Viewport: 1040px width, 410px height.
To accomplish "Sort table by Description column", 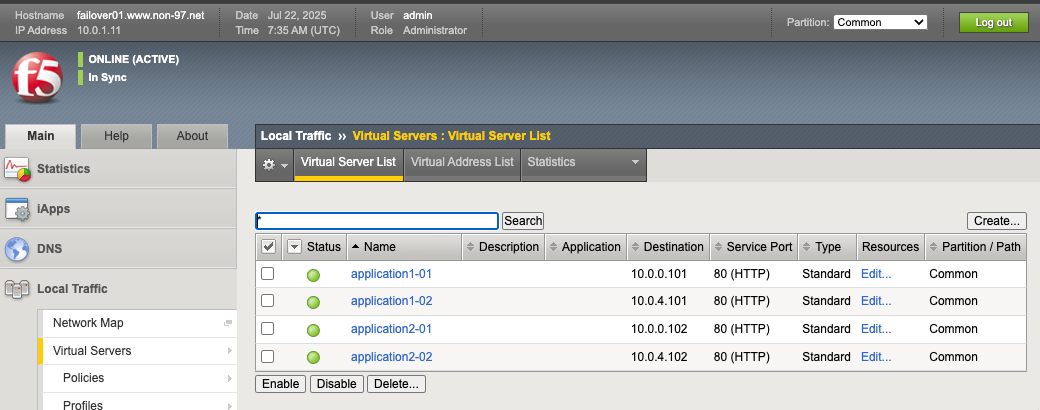I will (503, 247).
